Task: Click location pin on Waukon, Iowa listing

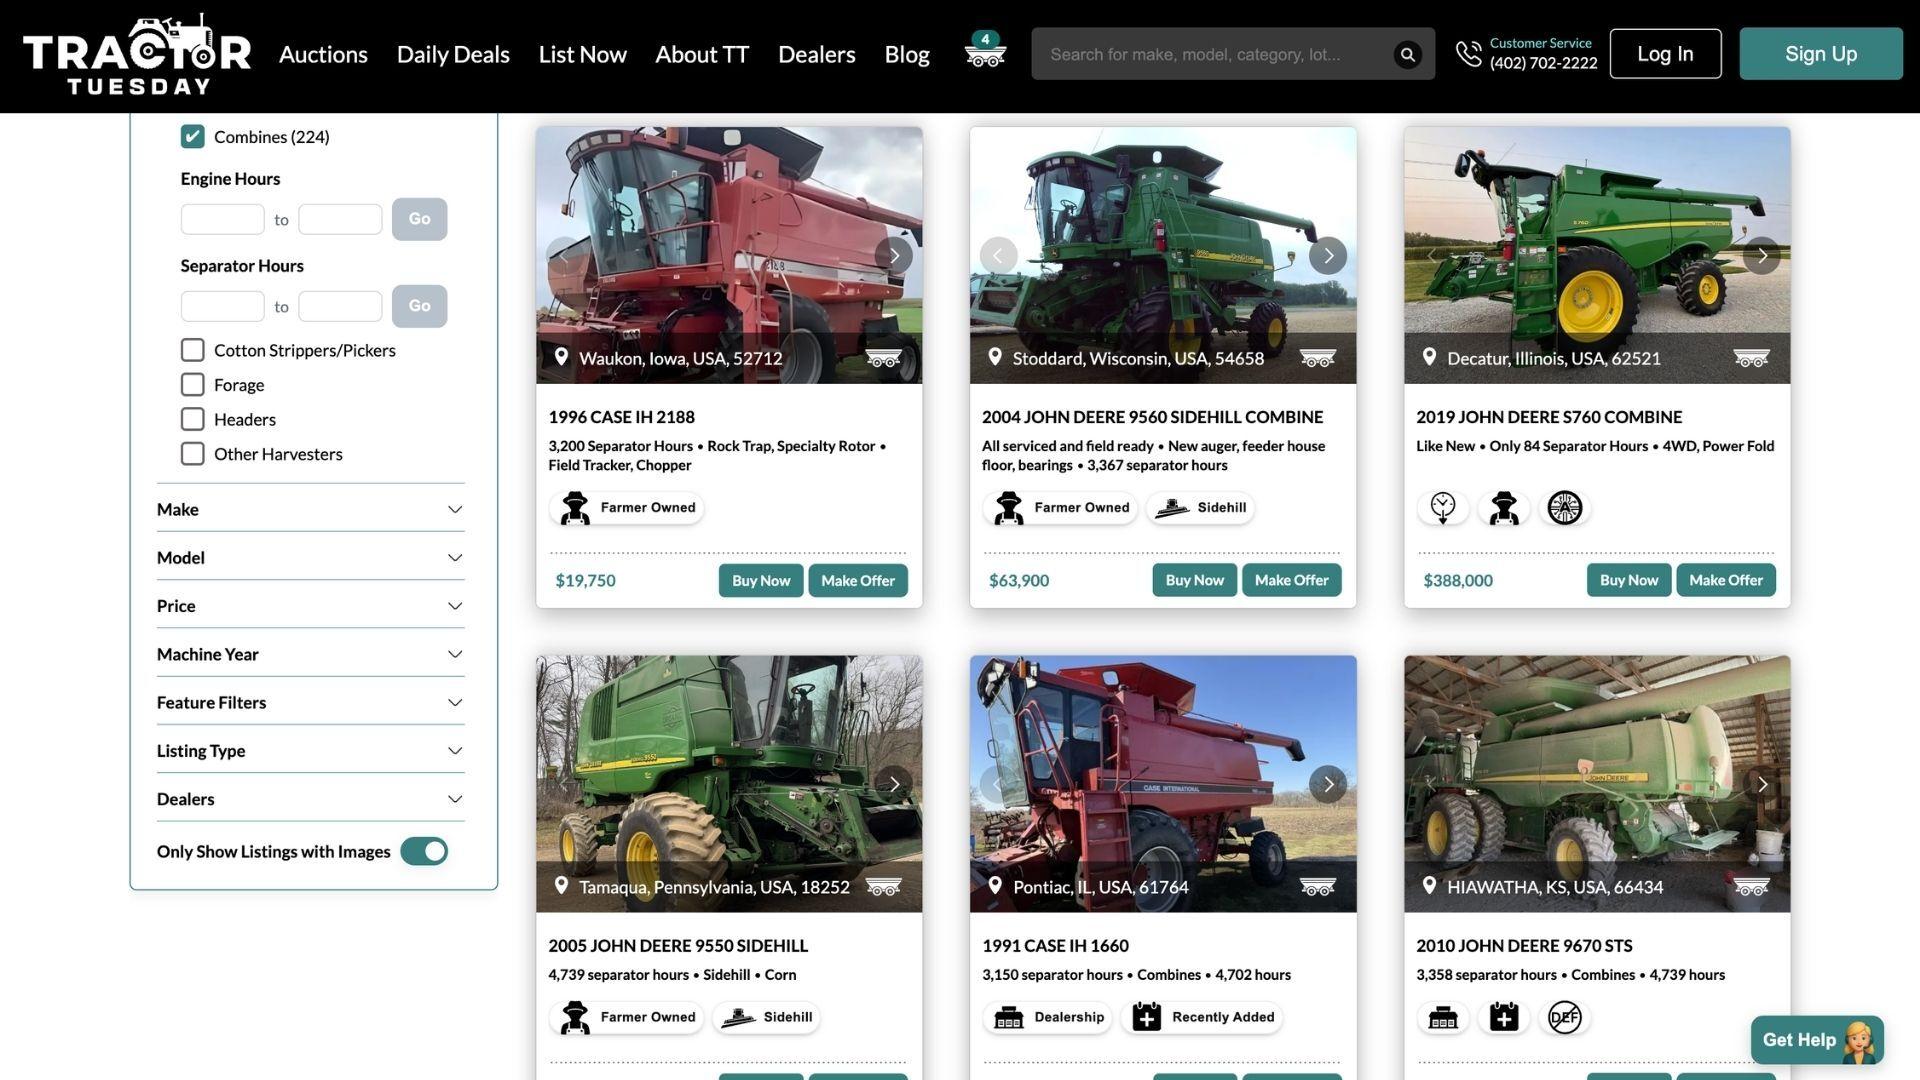Action: [561, 357]
